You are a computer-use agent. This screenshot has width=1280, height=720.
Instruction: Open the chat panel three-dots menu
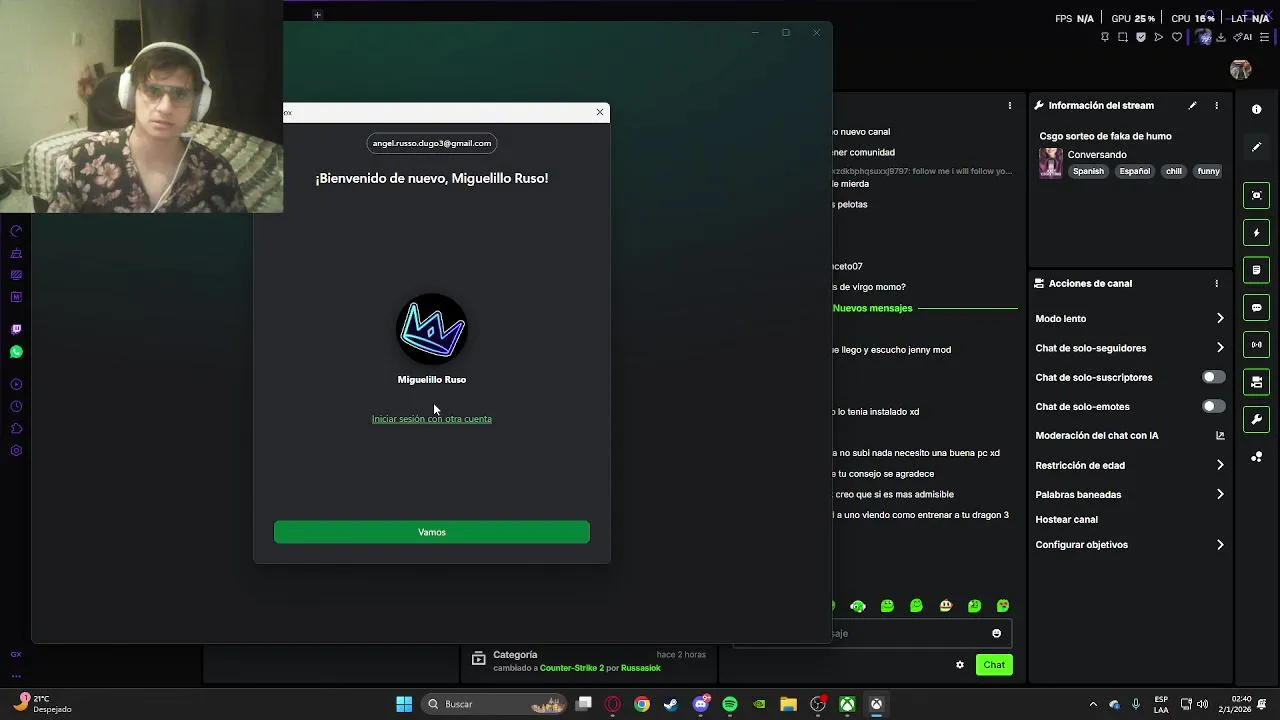coord(1010,105)
